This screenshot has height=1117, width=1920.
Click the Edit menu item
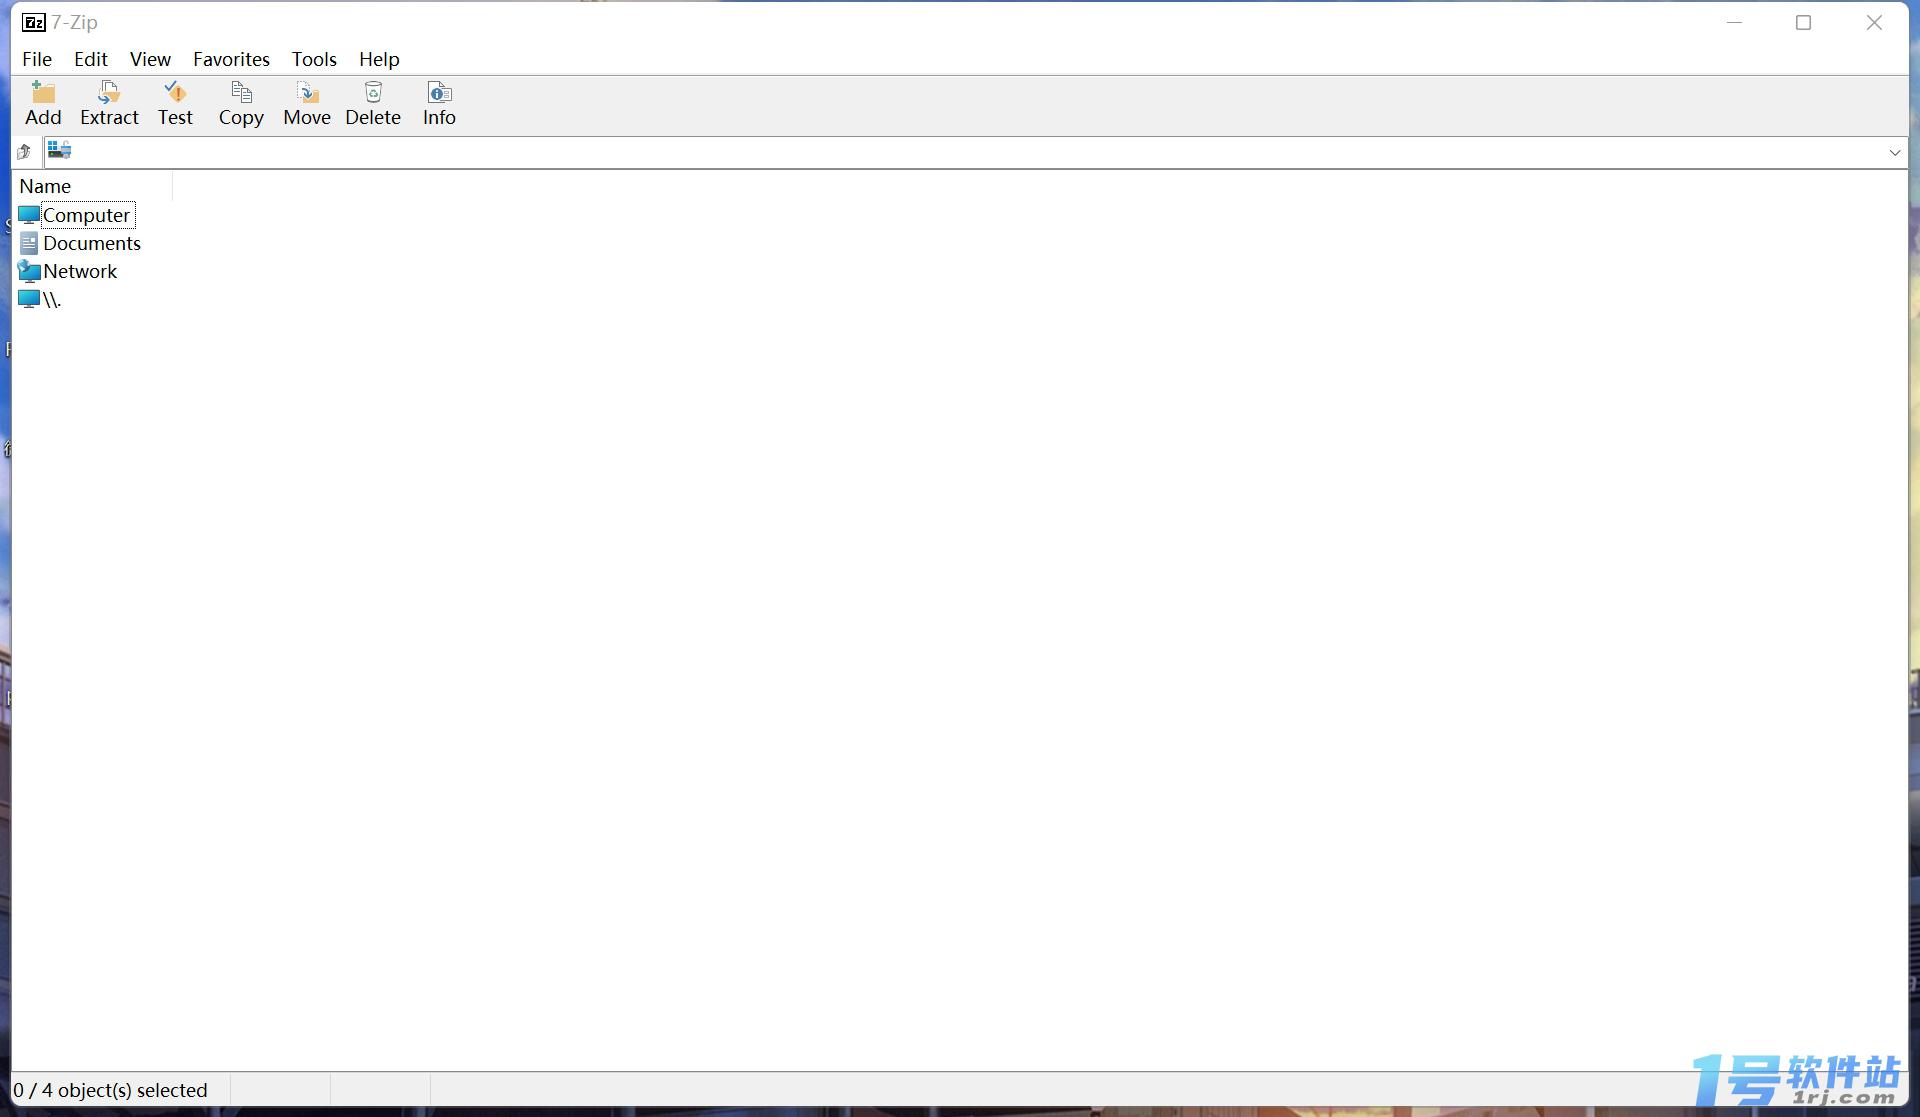tap(90, 59)
